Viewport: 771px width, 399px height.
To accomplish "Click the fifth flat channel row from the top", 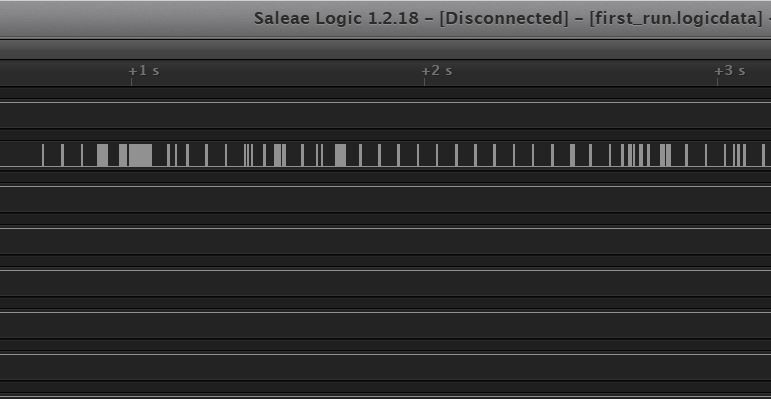I will click(x=386, y=325).
